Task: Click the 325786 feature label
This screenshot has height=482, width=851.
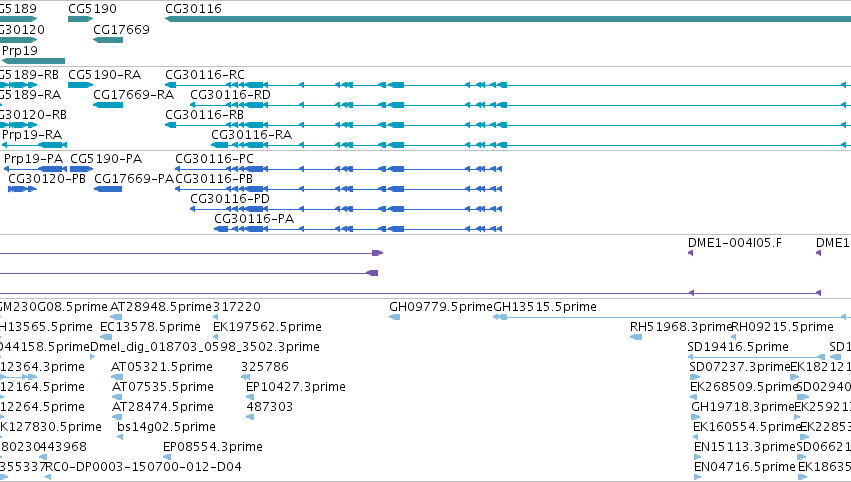Action: coord(265,367)
